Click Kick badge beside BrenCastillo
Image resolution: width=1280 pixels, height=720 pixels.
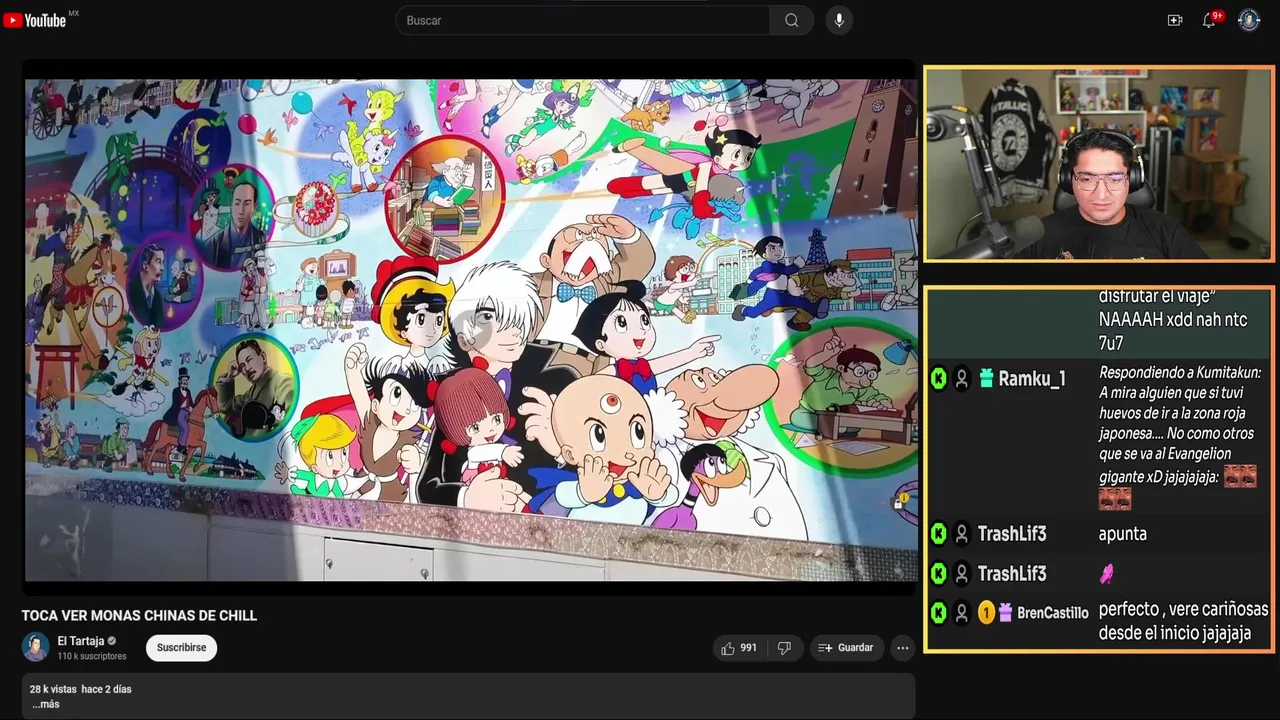coord(938,613)
